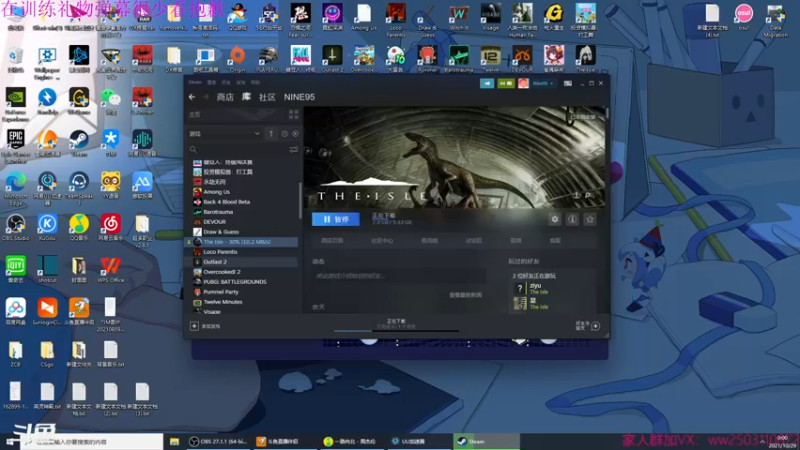Click the add a game plus icon
This screenshot has height=450, width=800.
click(x=194, y=326)
